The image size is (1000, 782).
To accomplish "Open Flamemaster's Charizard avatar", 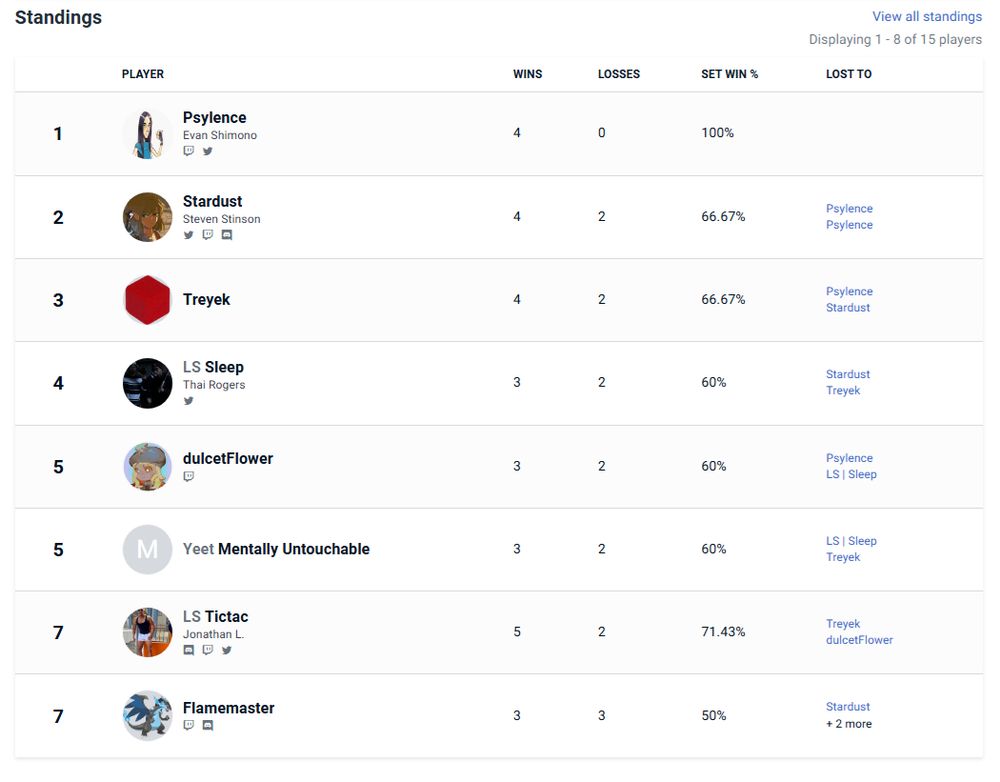I will 148,715.
